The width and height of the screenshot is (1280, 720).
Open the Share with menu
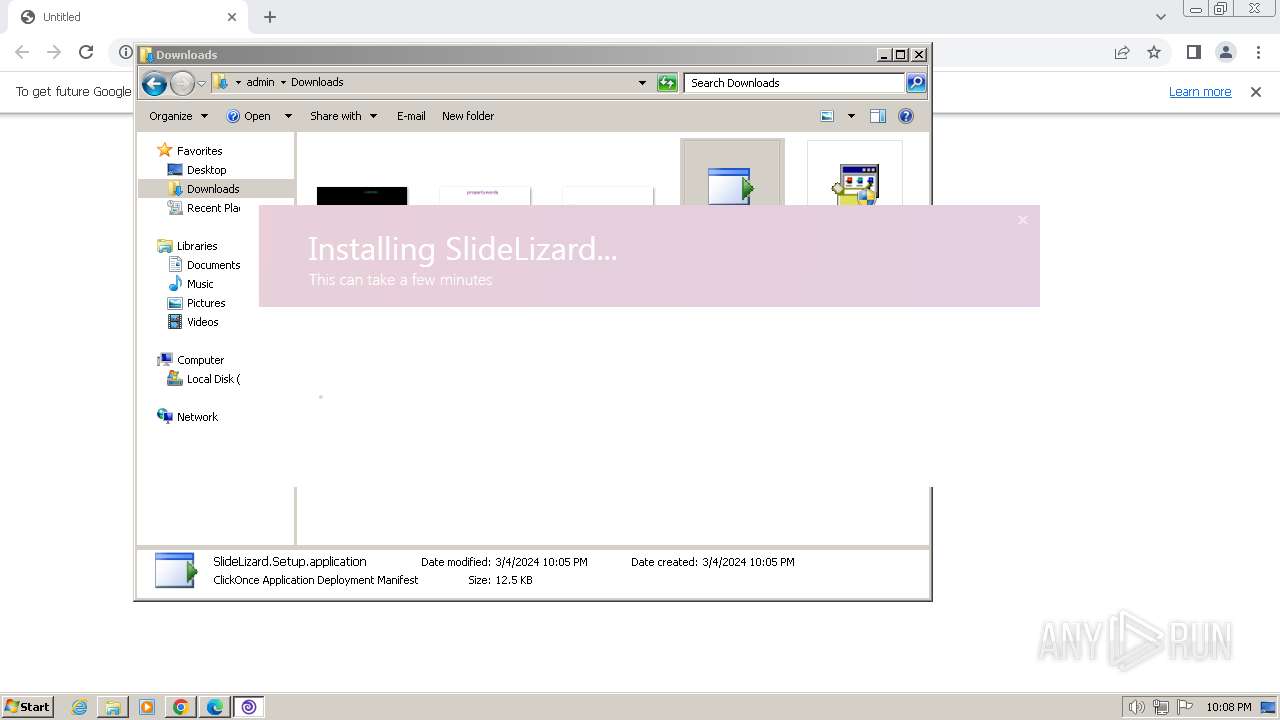pos(343,116)
